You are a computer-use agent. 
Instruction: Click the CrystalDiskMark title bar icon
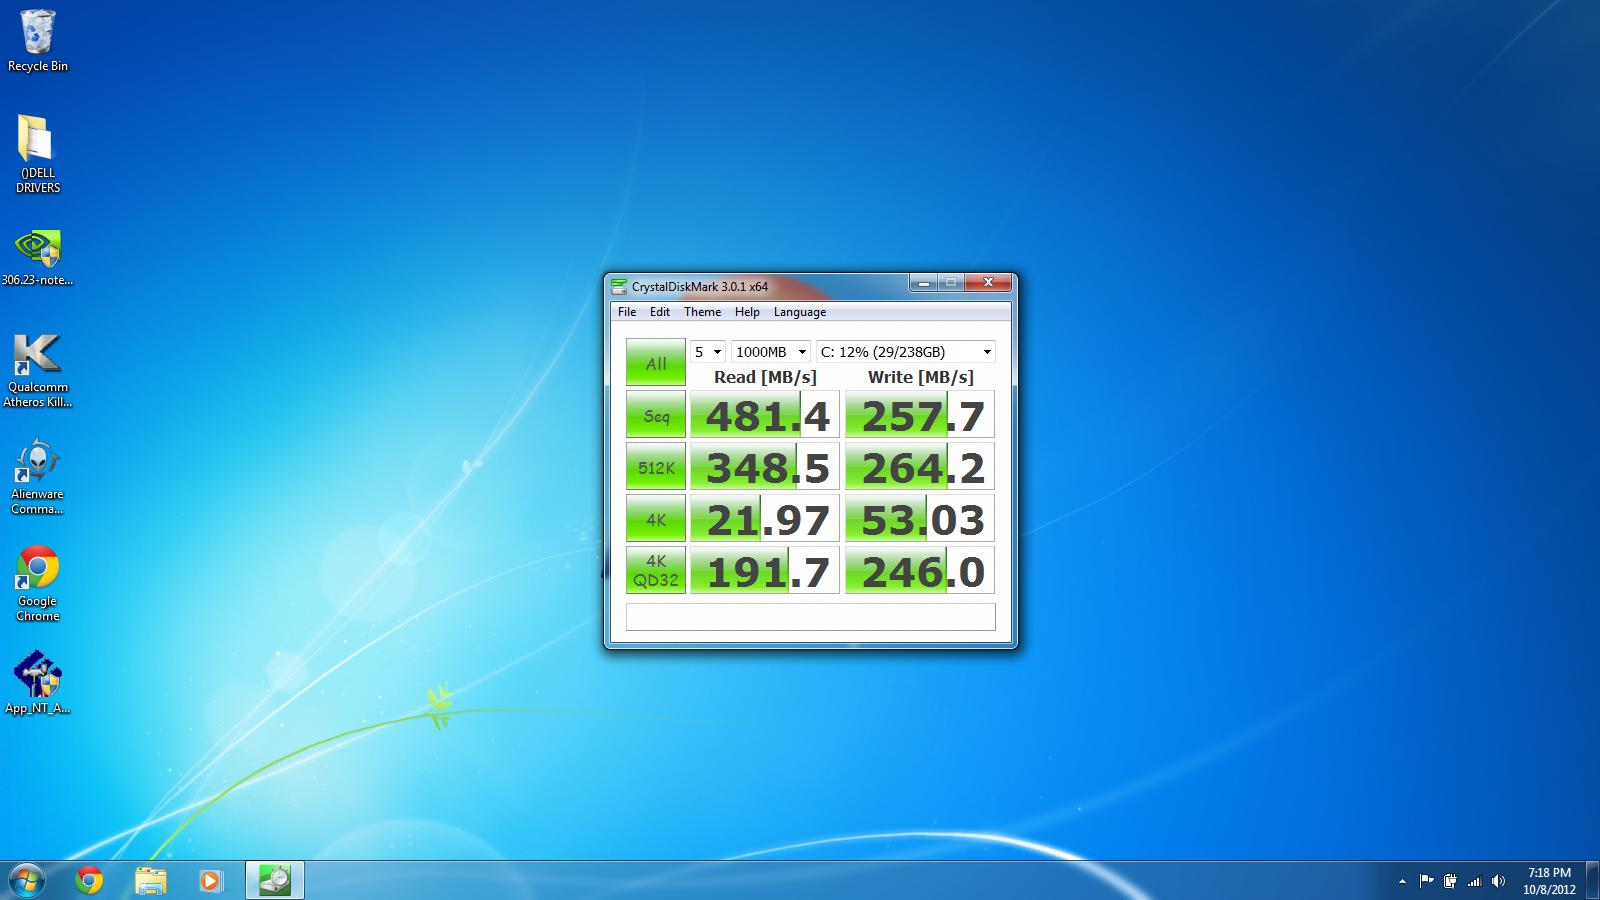click(x=620, y=286)
